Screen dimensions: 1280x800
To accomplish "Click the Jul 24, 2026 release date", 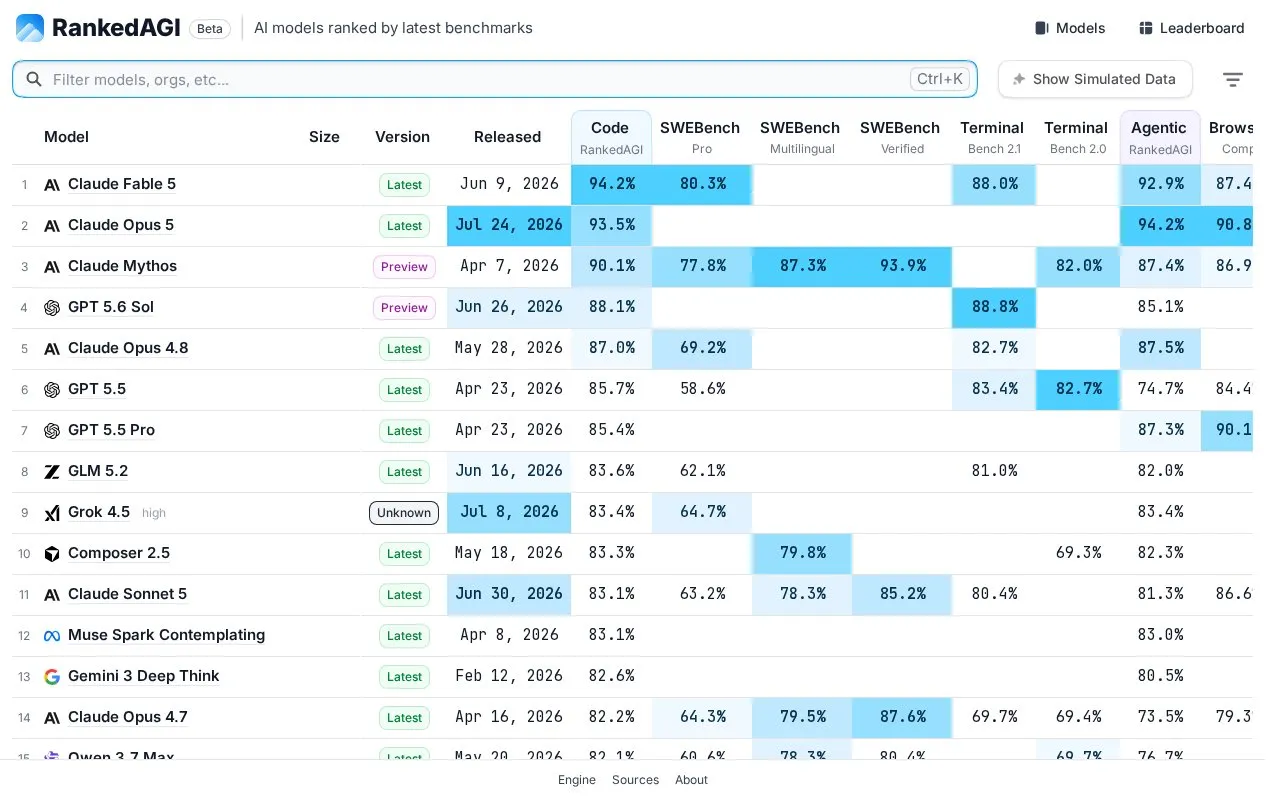I will tap(509, 225).
